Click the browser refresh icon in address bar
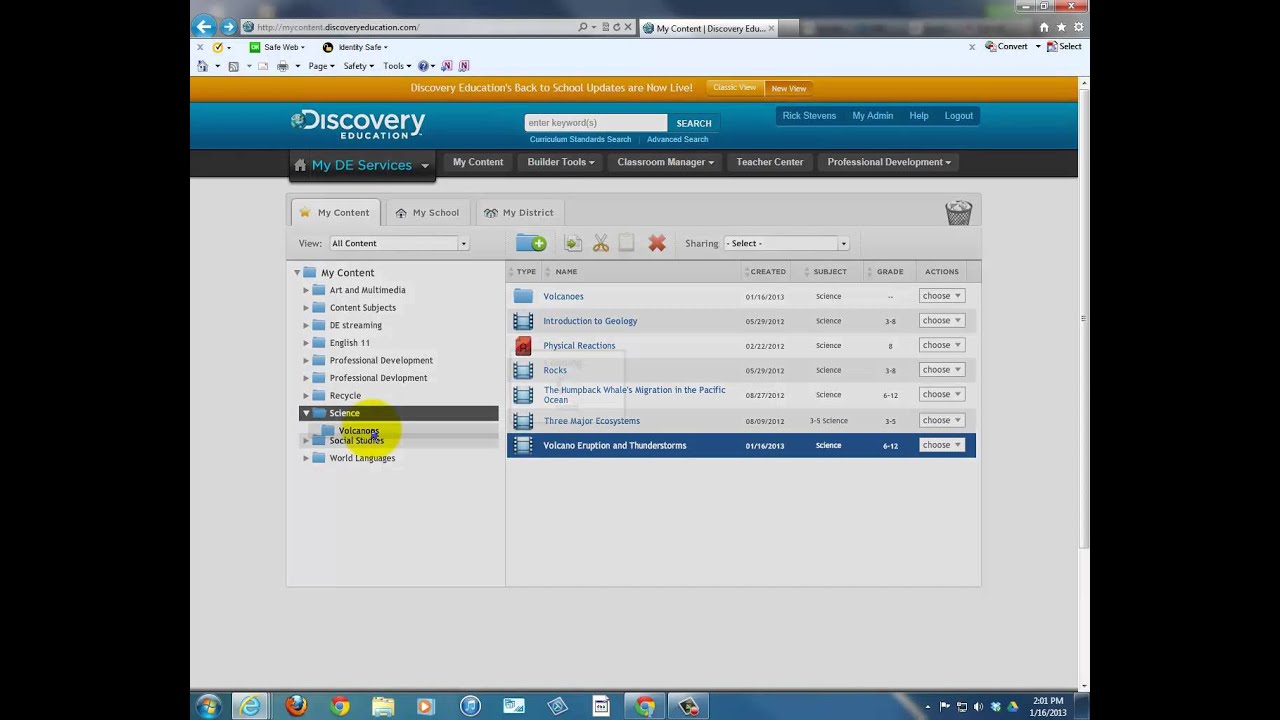The image size is (1280, 720). click(616, 27)
